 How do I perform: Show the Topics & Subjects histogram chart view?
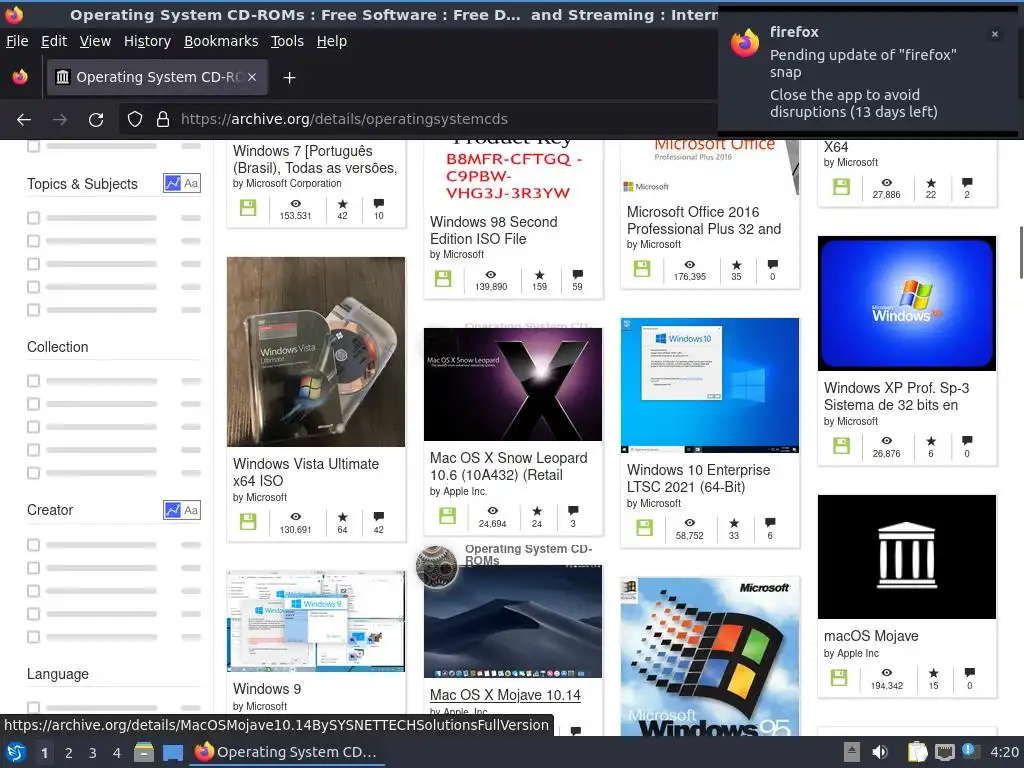point(172,184)
